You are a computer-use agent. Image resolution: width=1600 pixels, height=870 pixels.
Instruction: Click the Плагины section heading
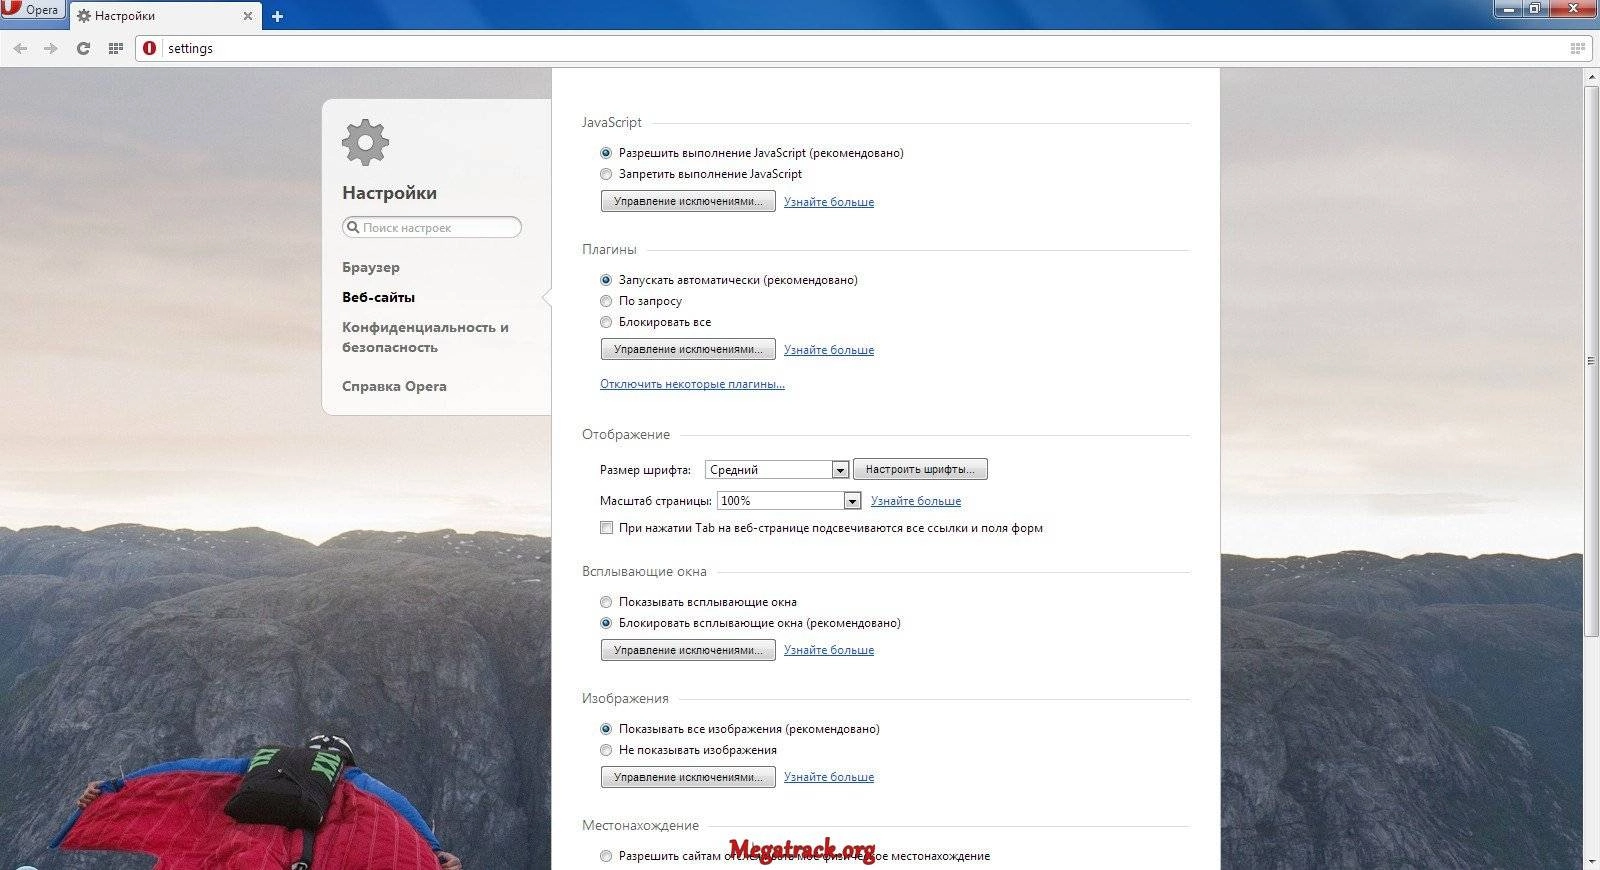[x=609, y=249]
